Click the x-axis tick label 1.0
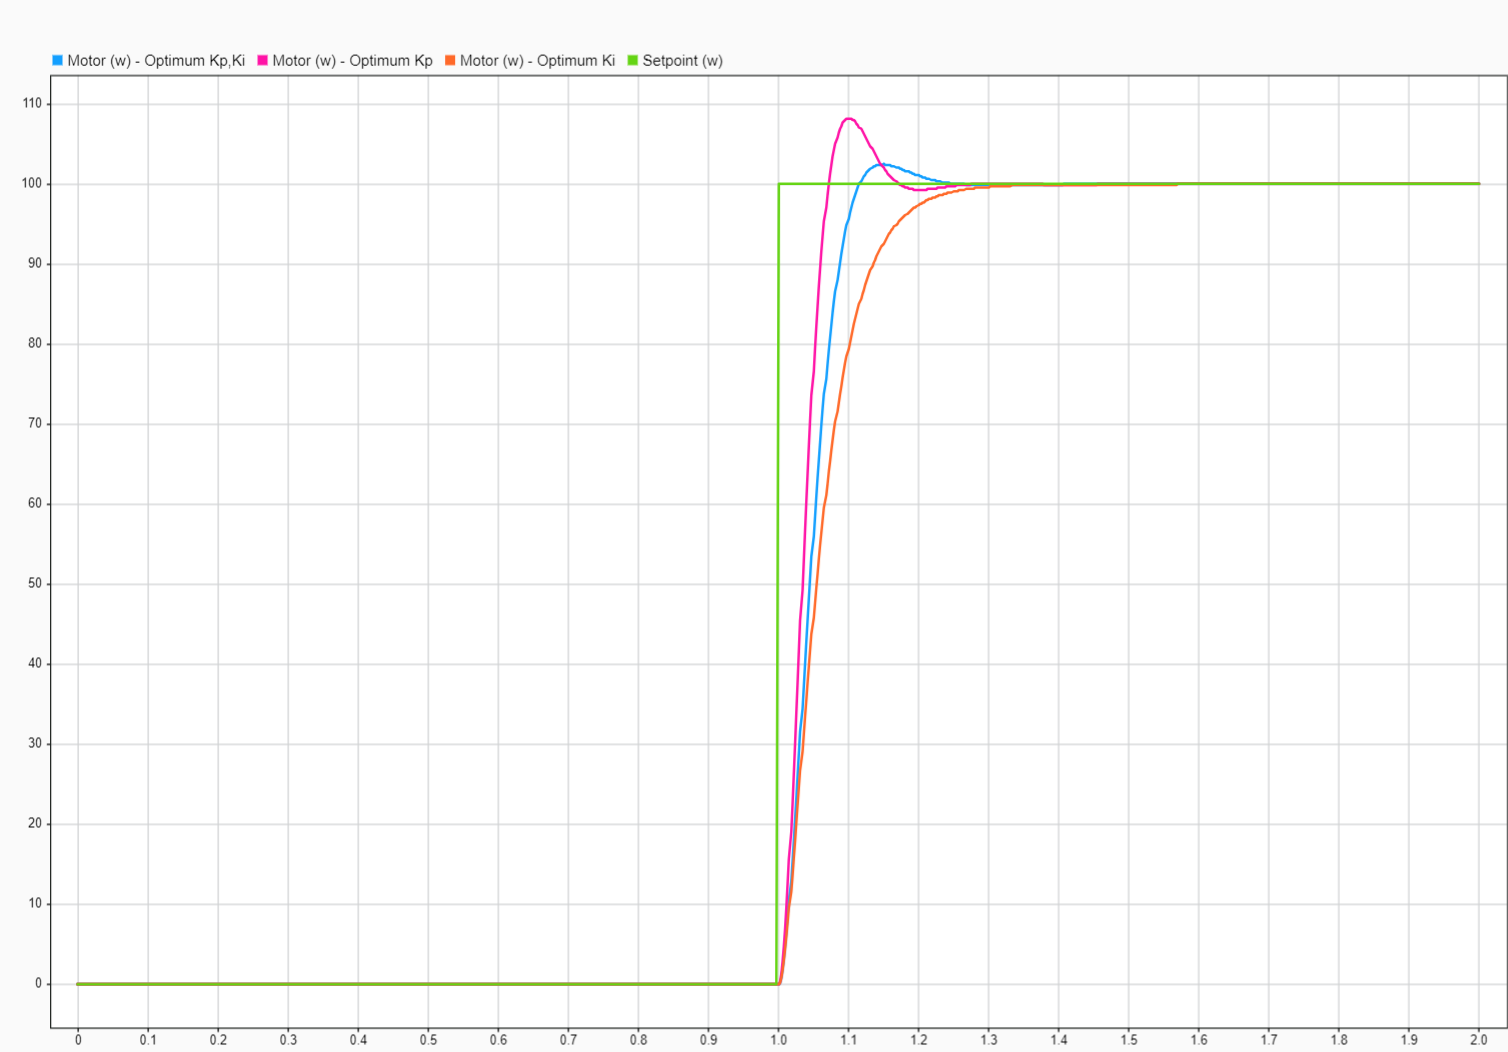 coord(778,1040)
